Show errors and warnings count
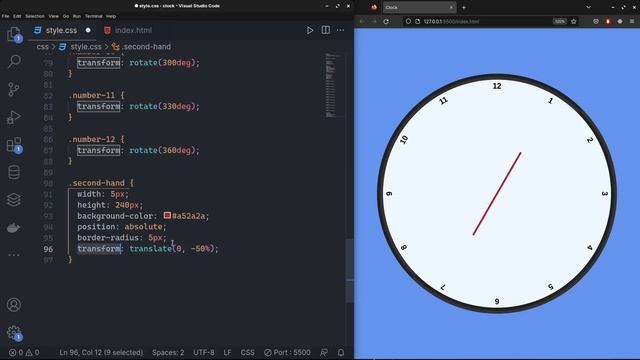This screenshot has height=360, width=640. (x=24, y=352)
